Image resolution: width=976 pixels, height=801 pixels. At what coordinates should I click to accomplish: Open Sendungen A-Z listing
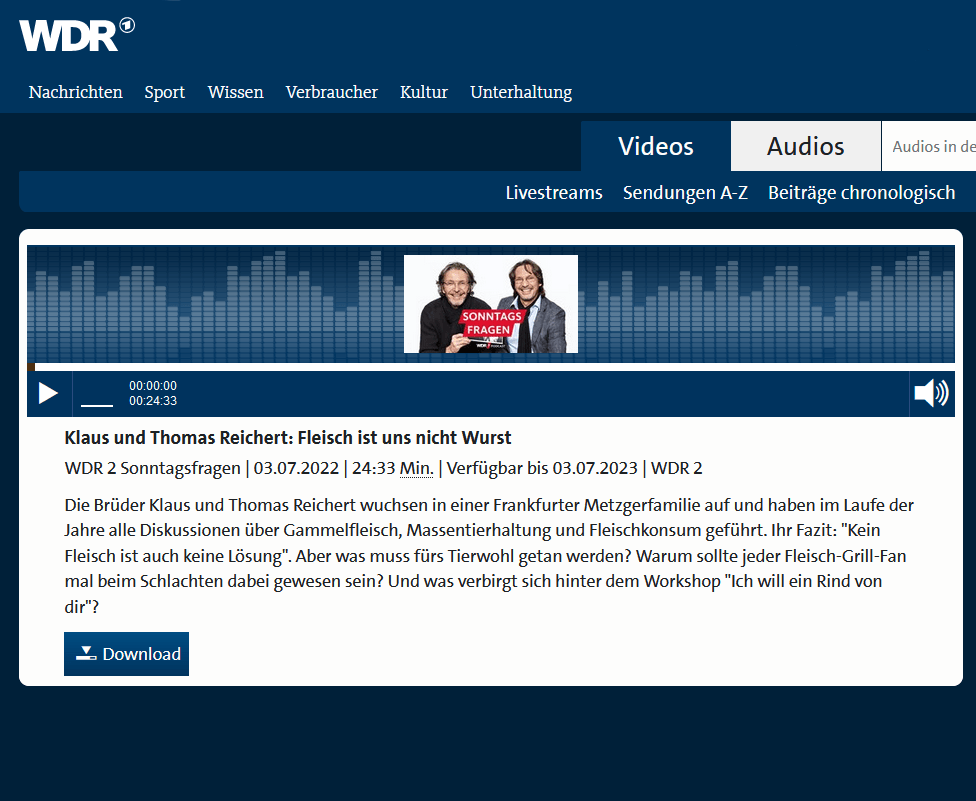[685, 193]
